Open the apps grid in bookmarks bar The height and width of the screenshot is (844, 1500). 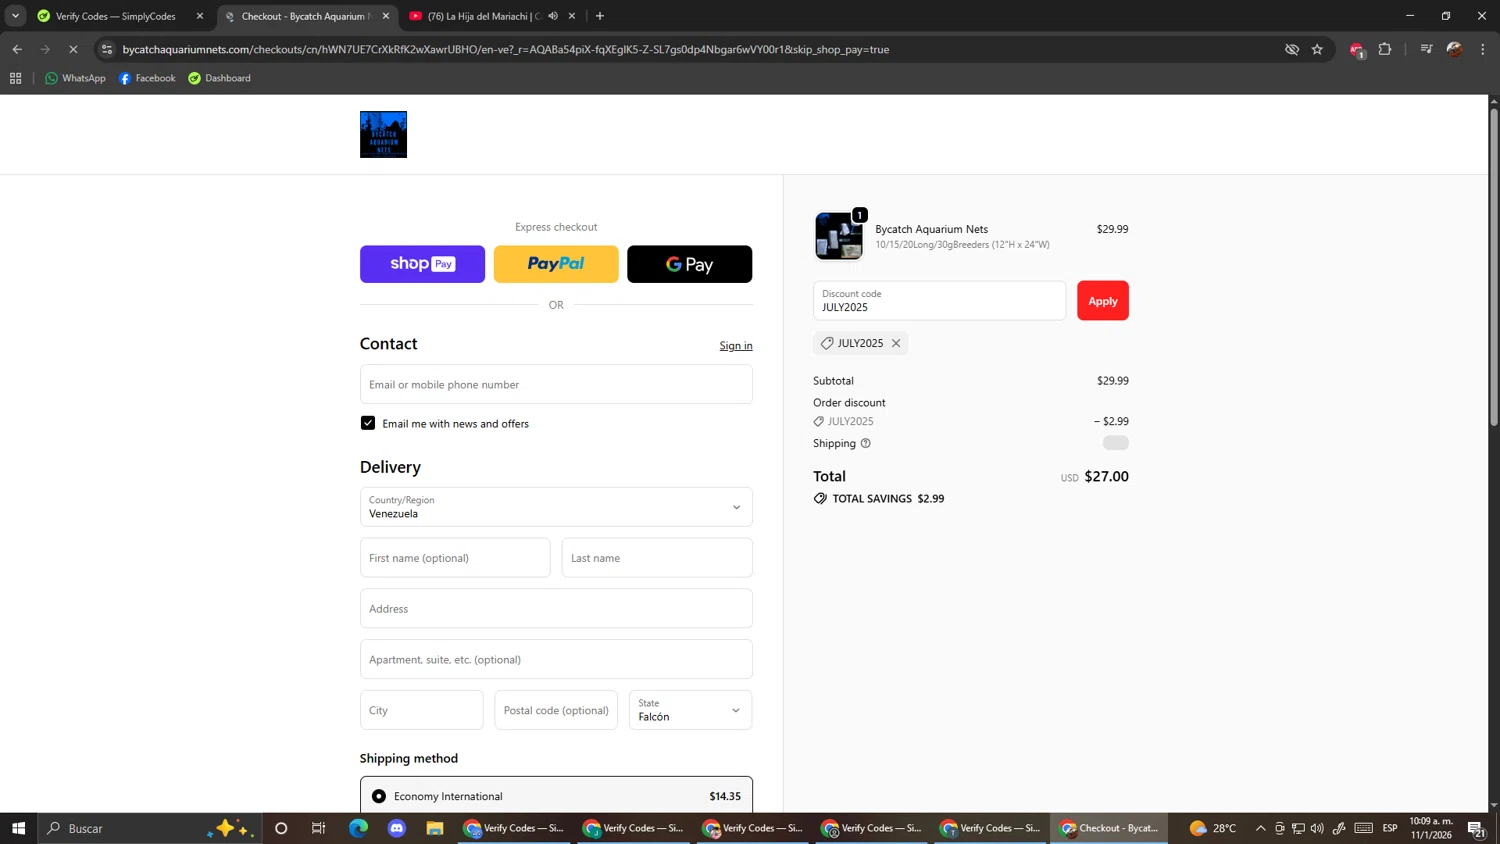(x=15, y=78)
